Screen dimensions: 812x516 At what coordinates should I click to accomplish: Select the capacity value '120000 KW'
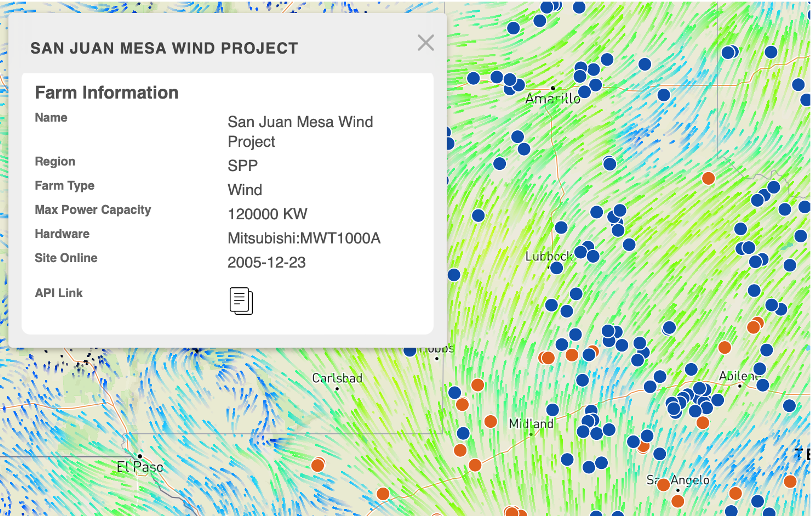coord(267,214)
